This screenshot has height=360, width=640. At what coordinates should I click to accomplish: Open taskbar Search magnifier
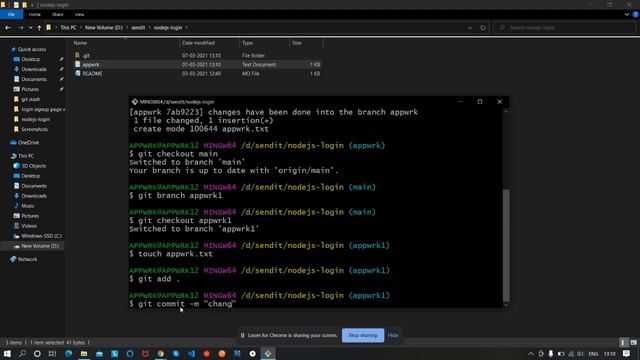pyautogui.click(x=22, y=353)
